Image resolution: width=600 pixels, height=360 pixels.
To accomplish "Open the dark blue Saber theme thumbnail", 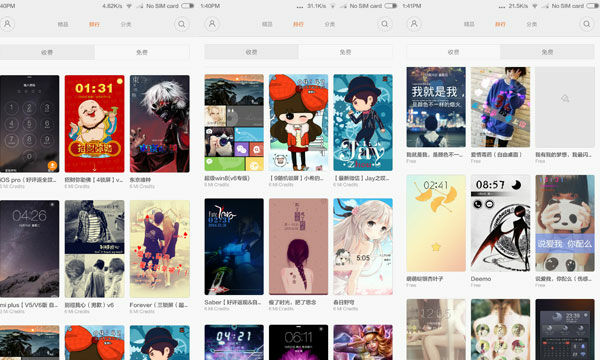I will click(234, 246).
